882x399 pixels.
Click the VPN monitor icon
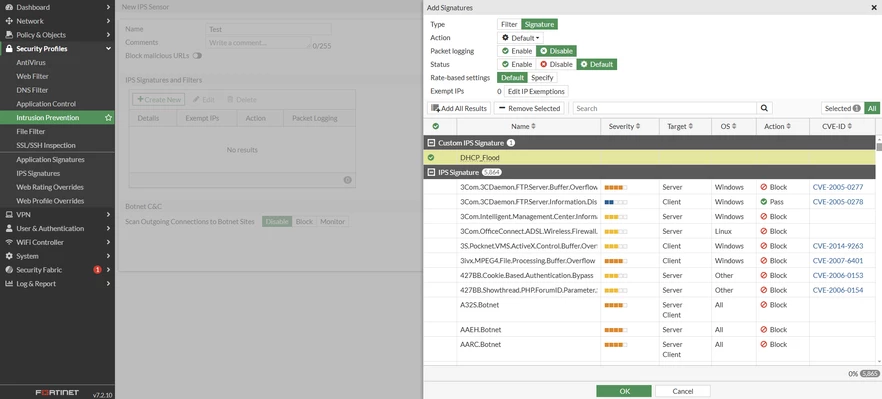point(9,214)
